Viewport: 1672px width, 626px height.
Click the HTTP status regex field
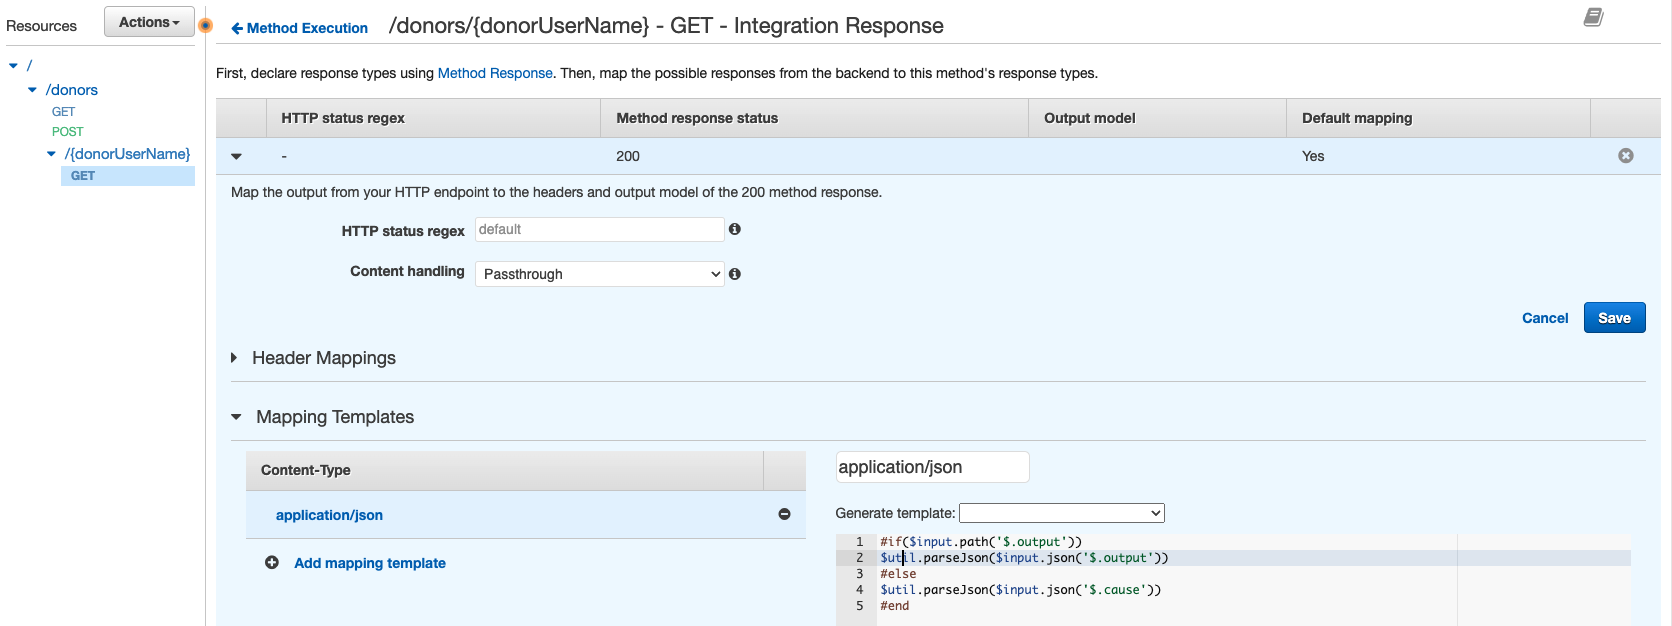point(599,229)
